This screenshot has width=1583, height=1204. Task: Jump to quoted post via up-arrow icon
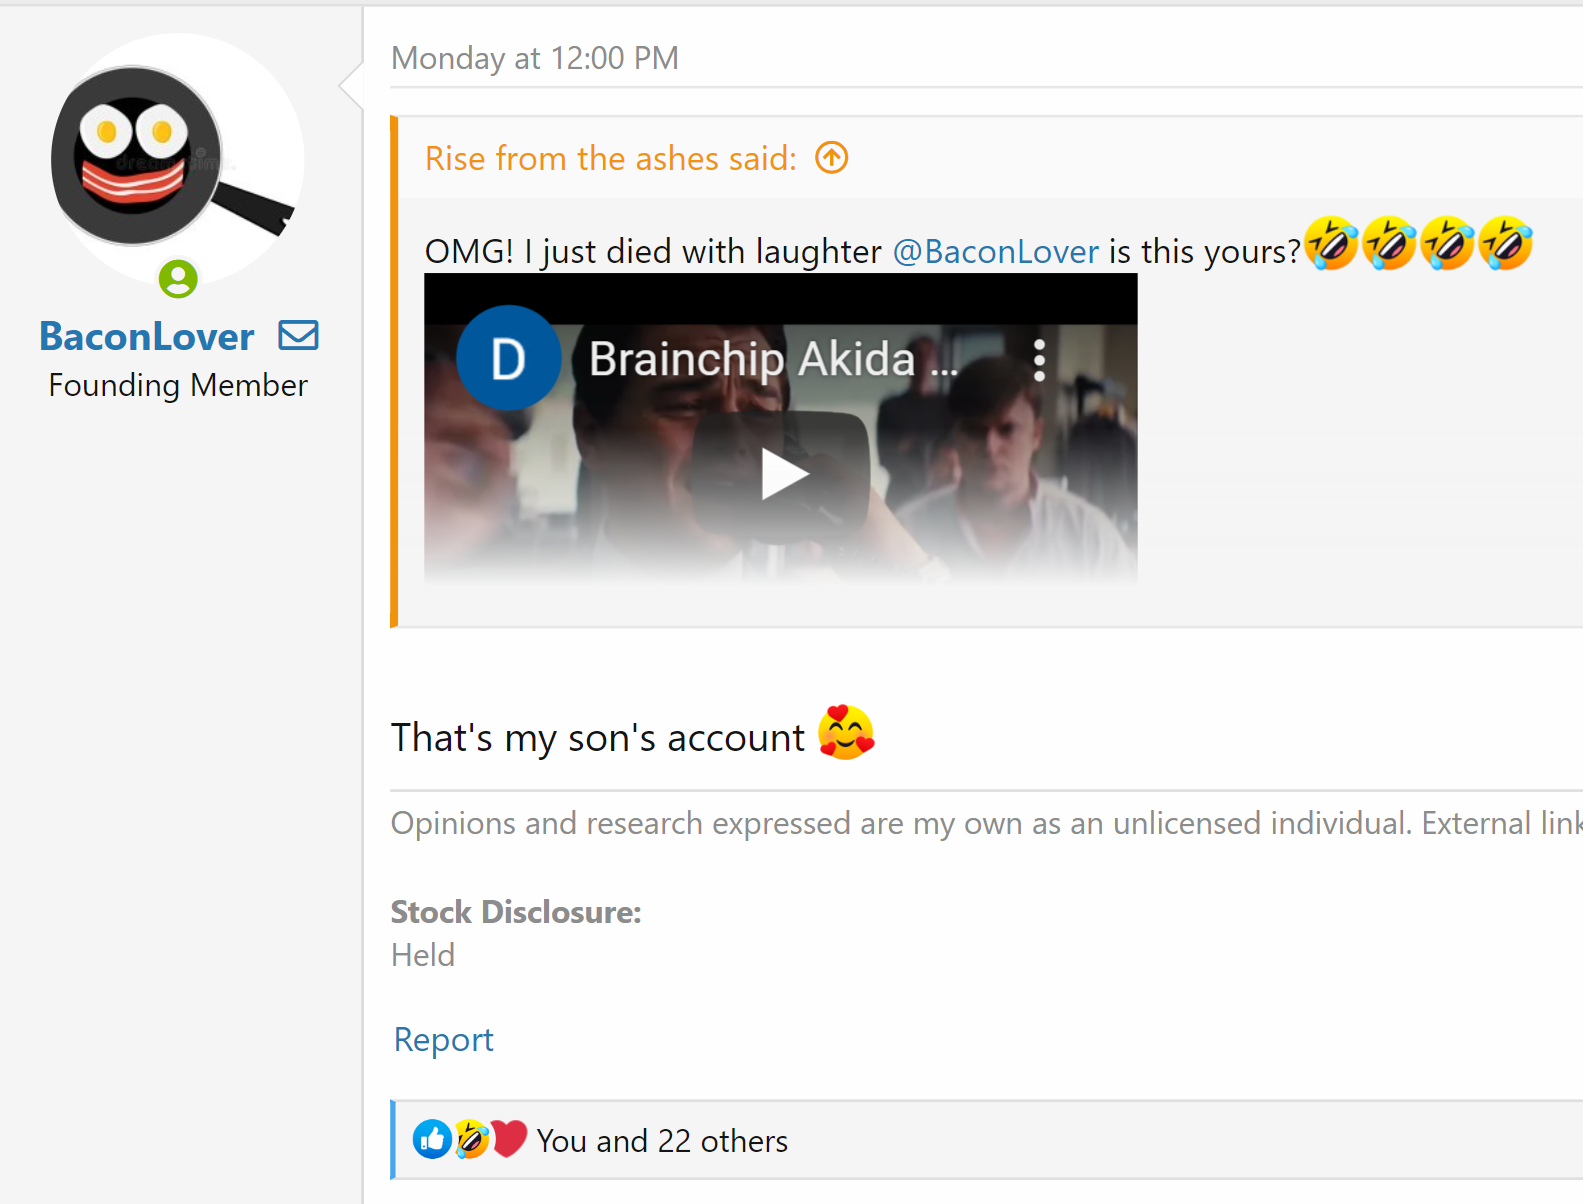point(831,158)
